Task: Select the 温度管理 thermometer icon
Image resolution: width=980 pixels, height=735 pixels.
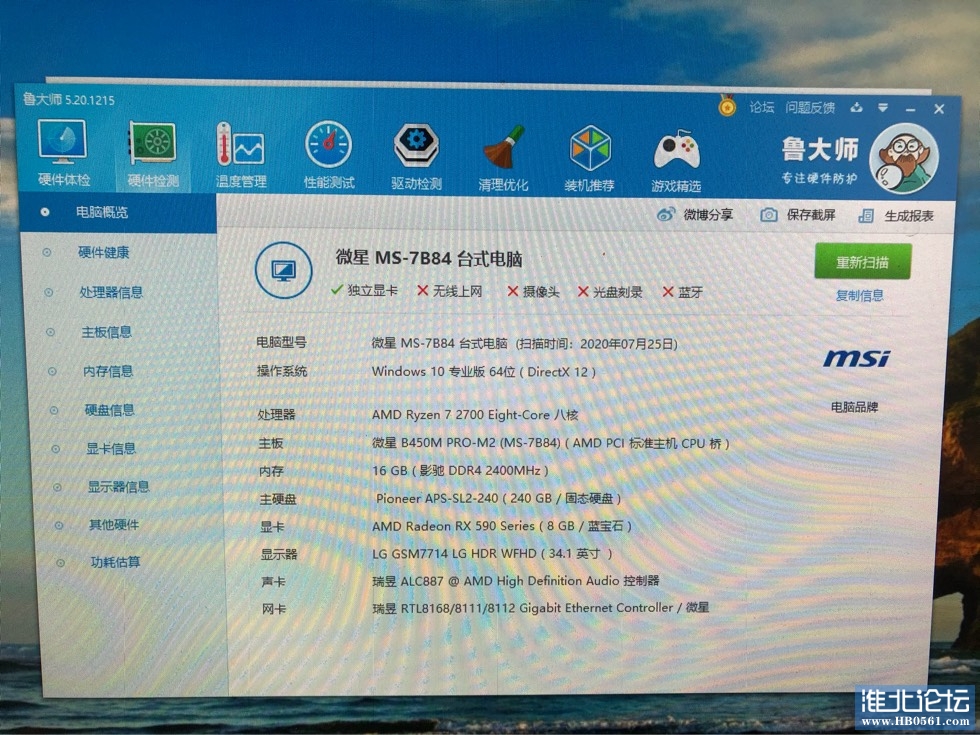Action: [x=240, y=146]
